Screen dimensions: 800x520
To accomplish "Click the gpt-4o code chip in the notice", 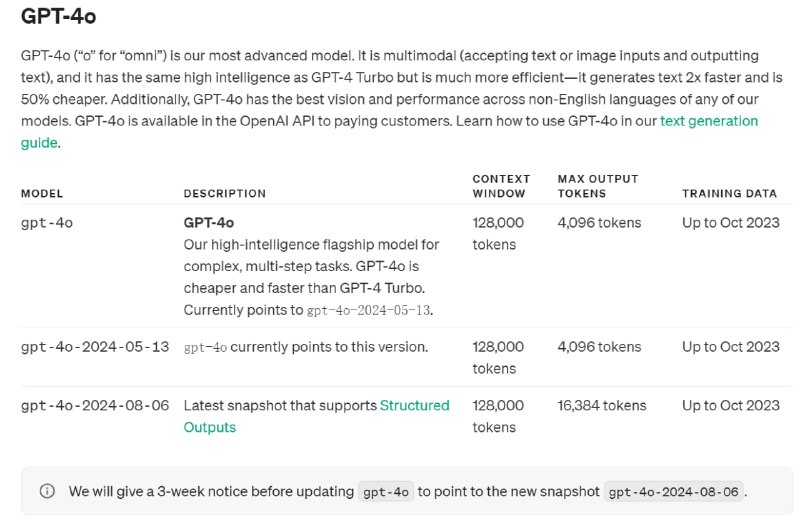I will pyautogui.click(x=385, y=492).
